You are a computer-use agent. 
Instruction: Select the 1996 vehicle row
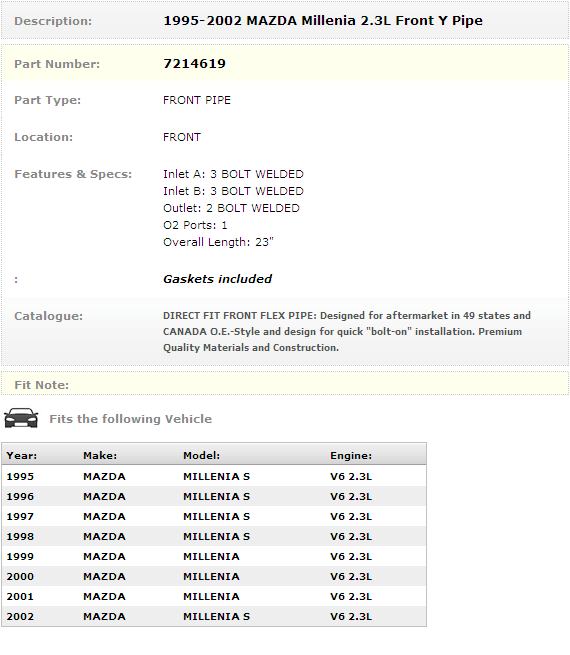[x=214, y=496]
